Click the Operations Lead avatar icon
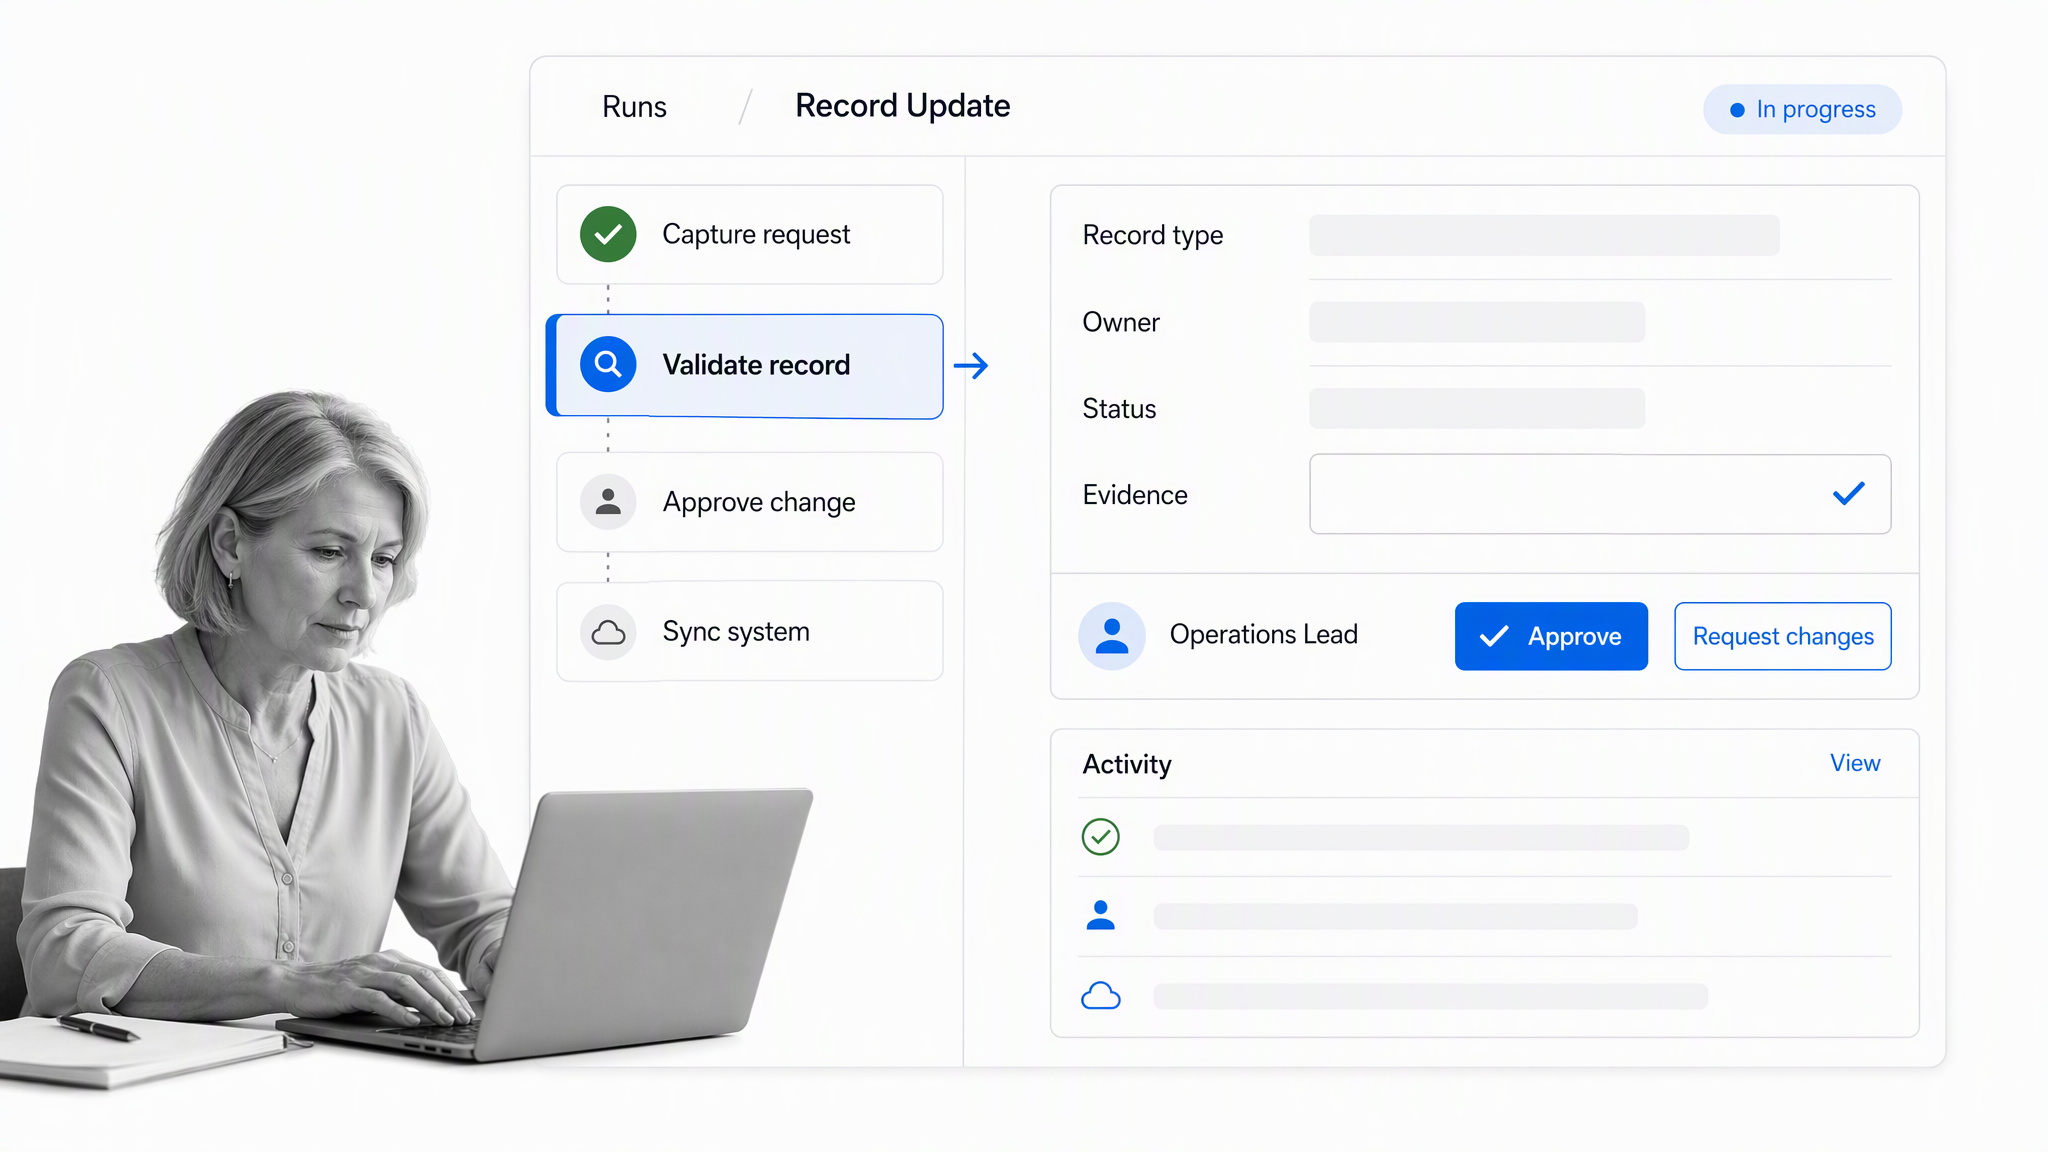Viewport: 2048px width, 1152px height. click(1112, 635)
